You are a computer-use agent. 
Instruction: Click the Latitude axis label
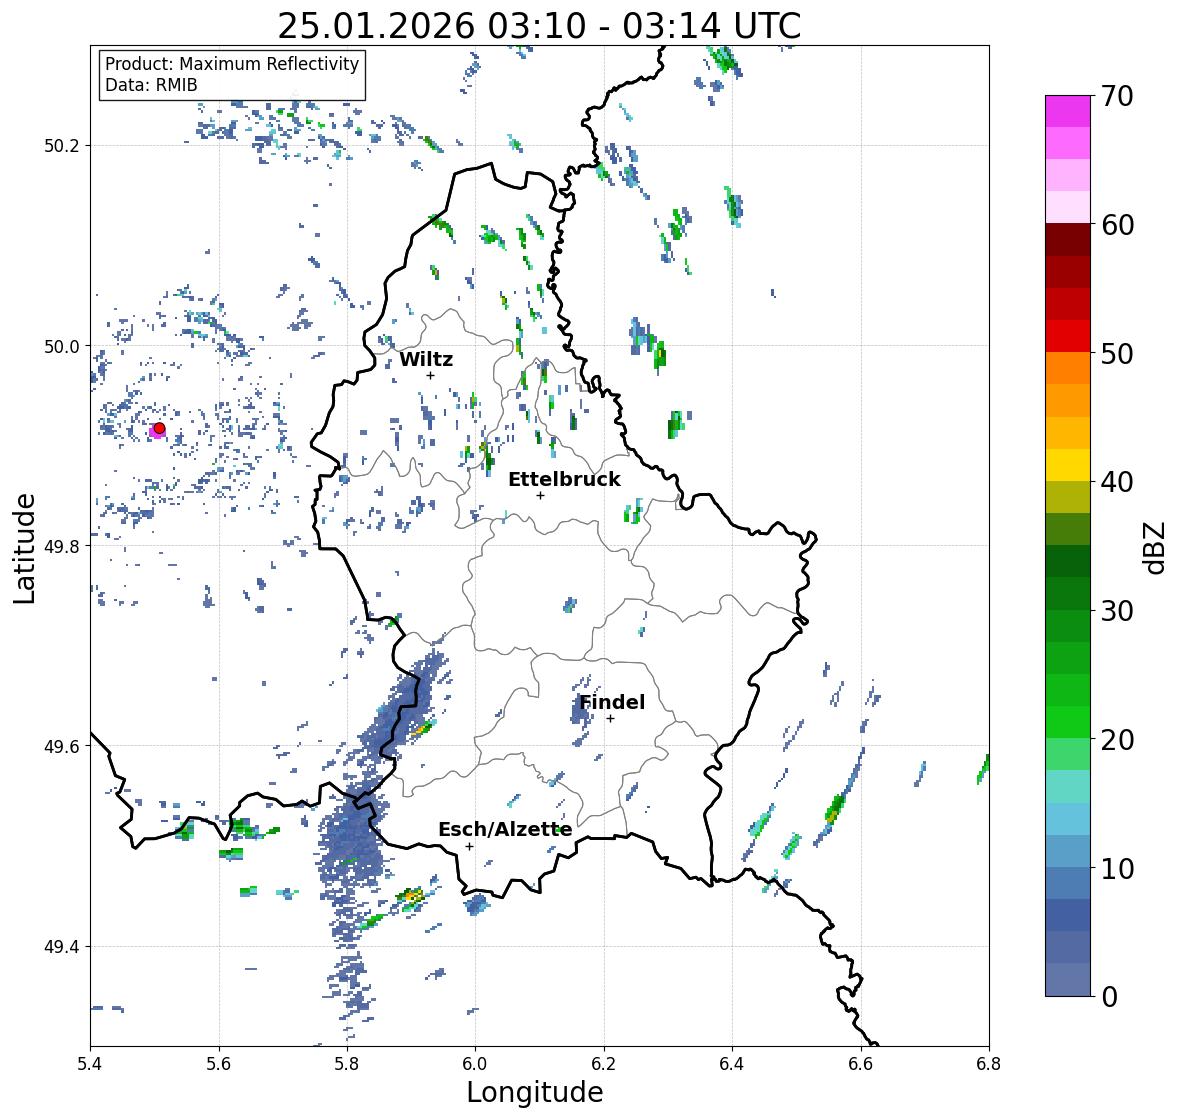[25, 549]
